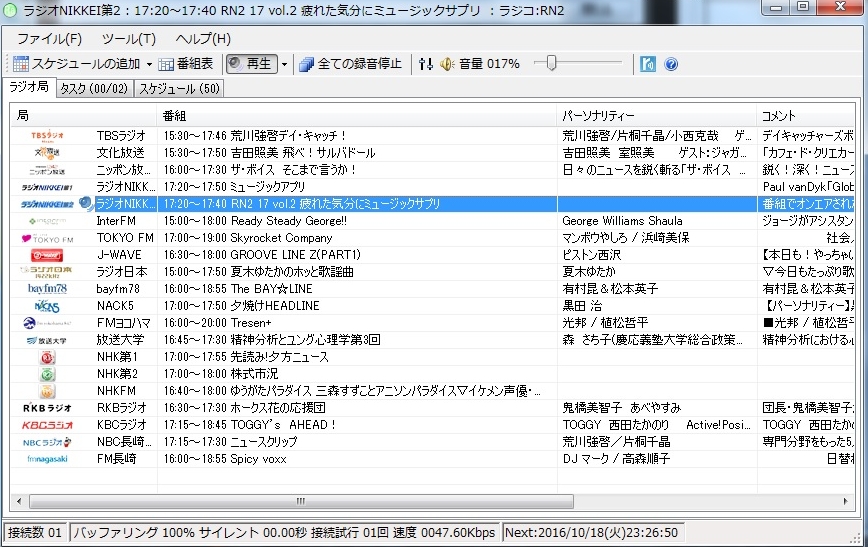
Task: Switch to the ラジオ局 tab
Action: pos(29,87)
